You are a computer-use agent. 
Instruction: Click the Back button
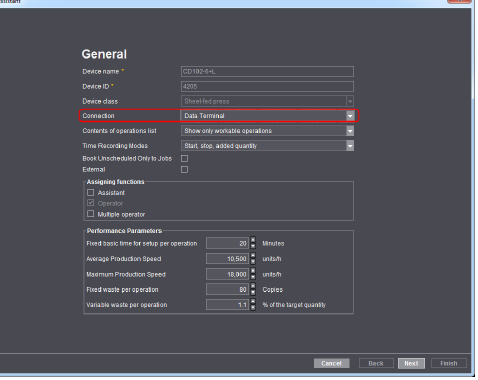click(x=376, y=363)
